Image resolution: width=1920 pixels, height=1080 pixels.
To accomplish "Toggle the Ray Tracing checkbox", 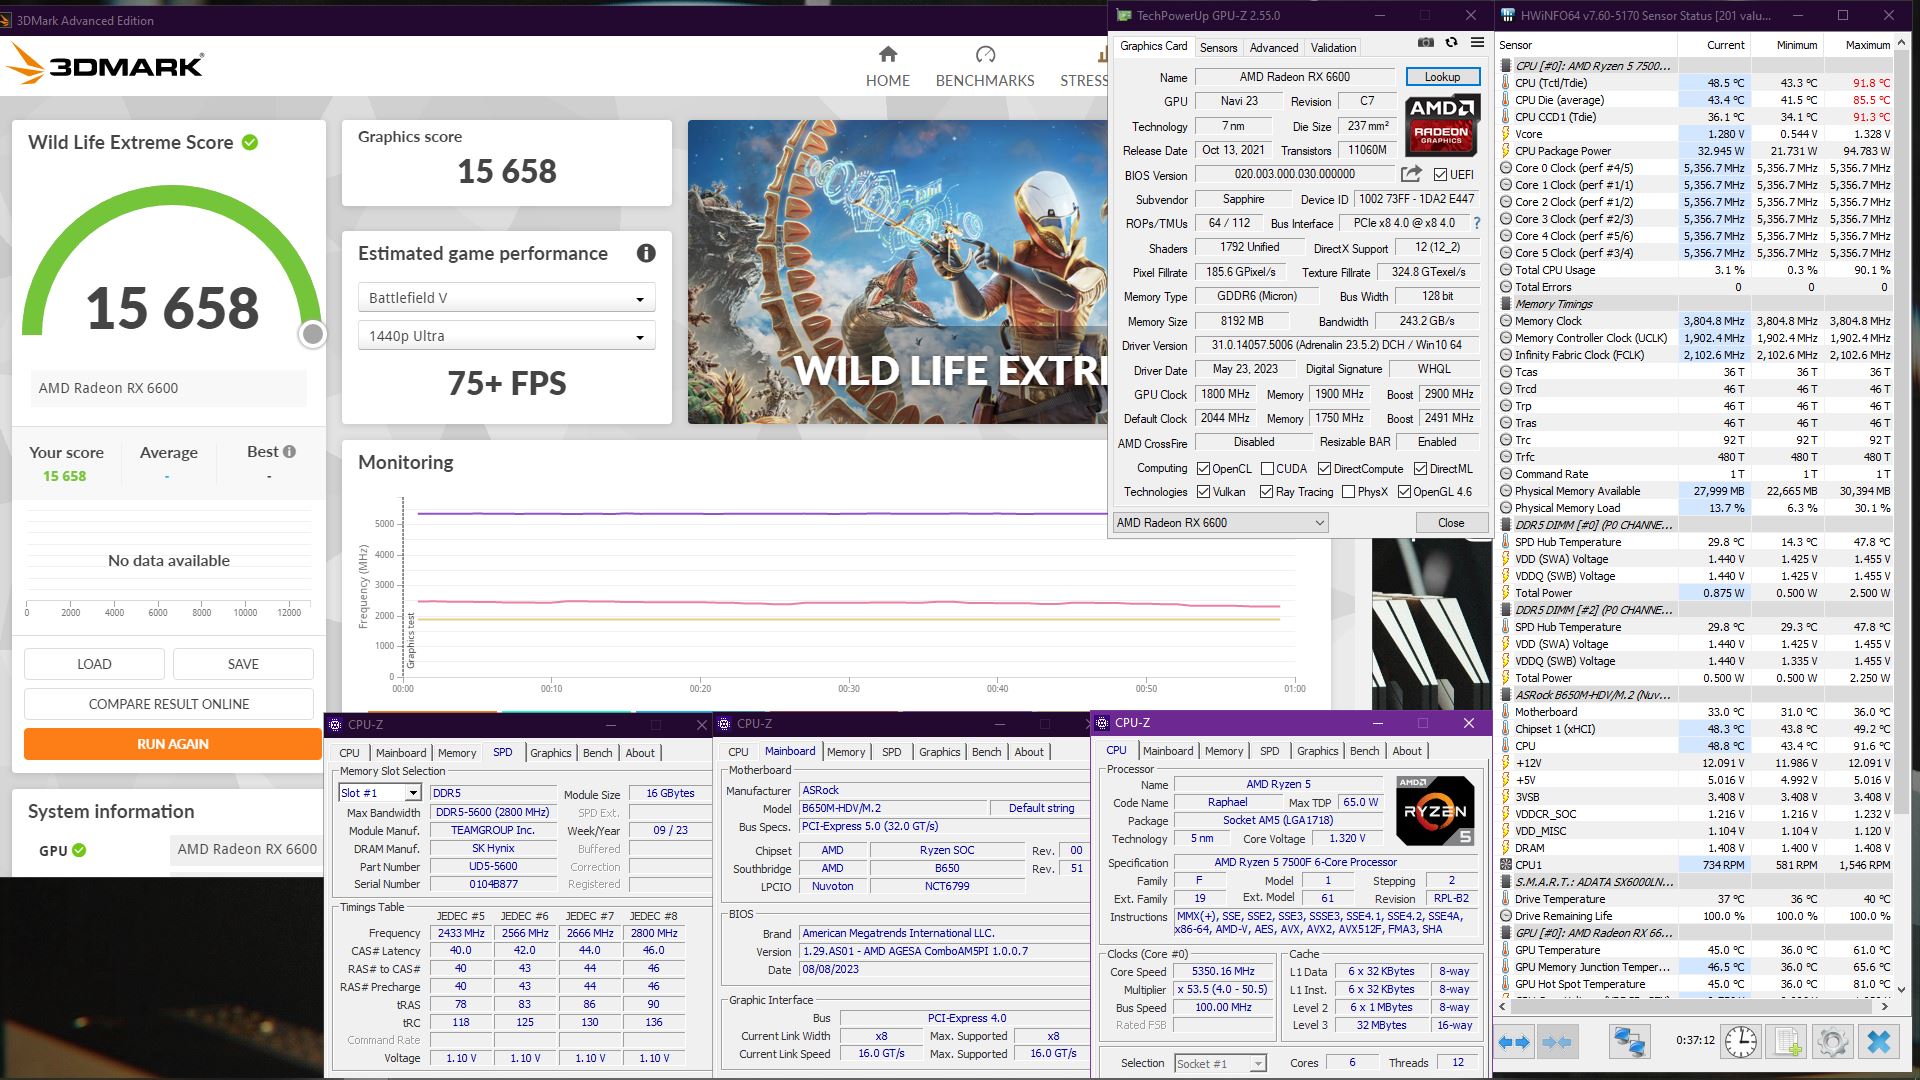I will point(1266,492).
